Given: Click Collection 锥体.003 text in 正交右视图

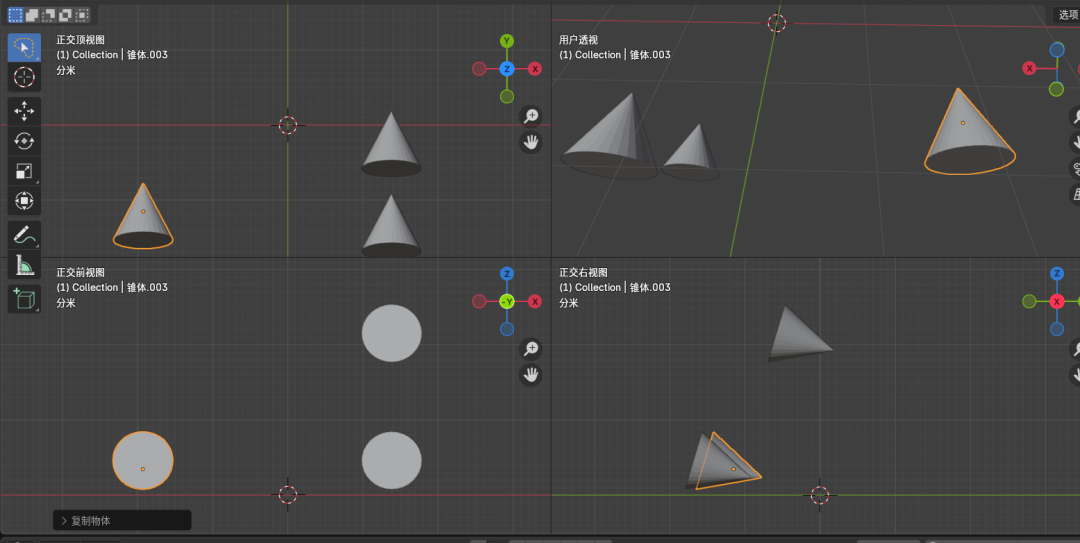Looking at the screenshot, I should (614, 287).
